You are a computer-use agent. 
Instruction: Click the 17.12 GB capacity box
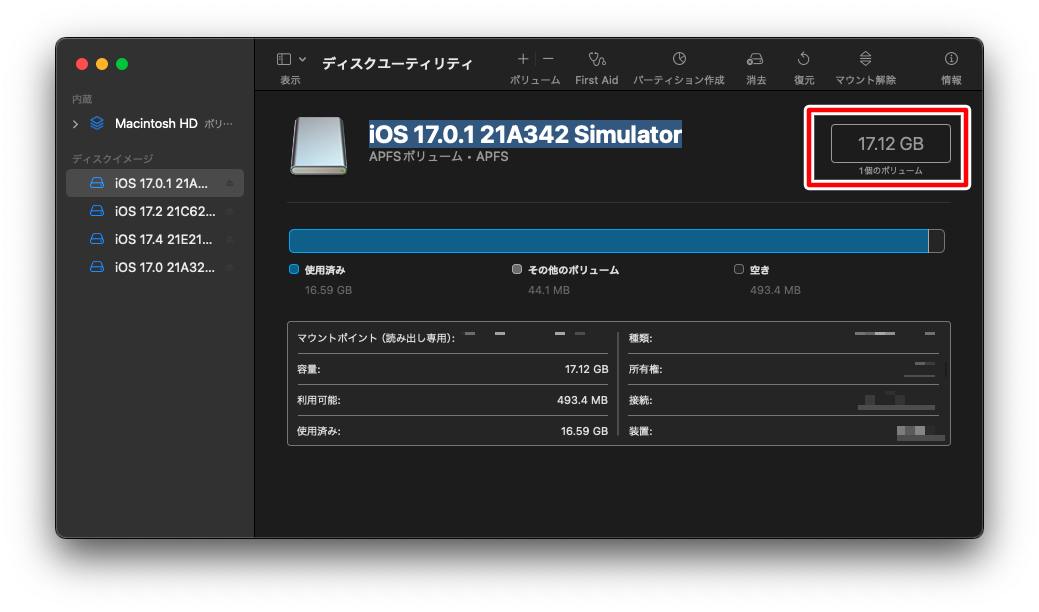[891, 144]
